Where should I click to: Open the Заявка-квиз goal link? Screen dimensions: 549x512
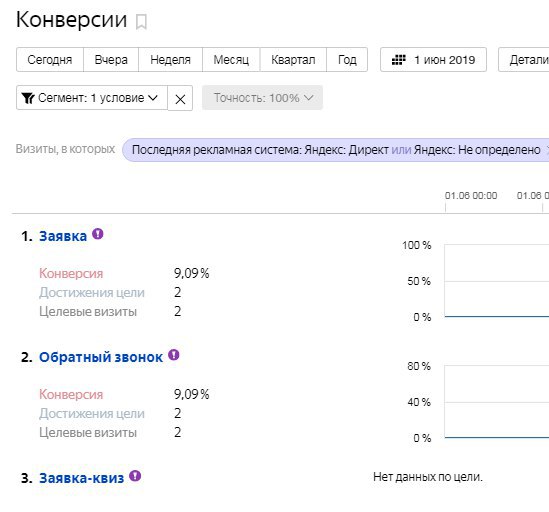coord(82,478)
